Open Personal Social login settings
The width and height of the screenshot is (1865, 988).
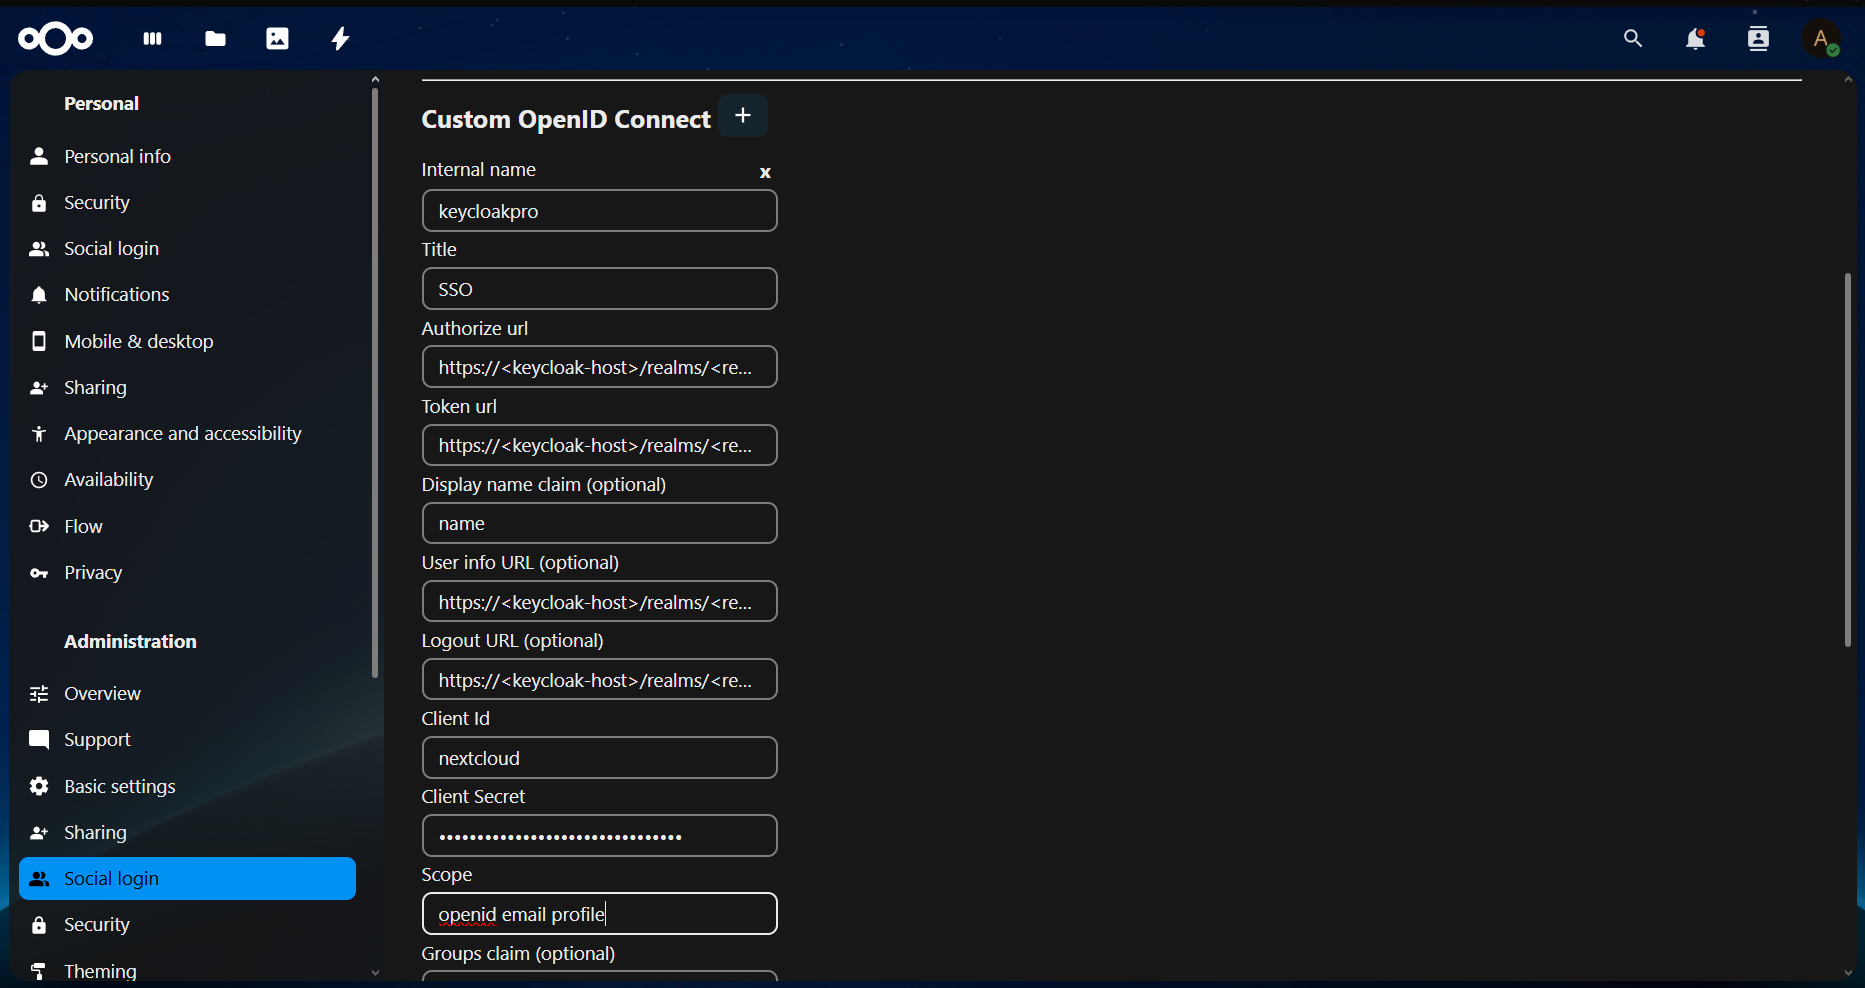(x=188, y=250)
